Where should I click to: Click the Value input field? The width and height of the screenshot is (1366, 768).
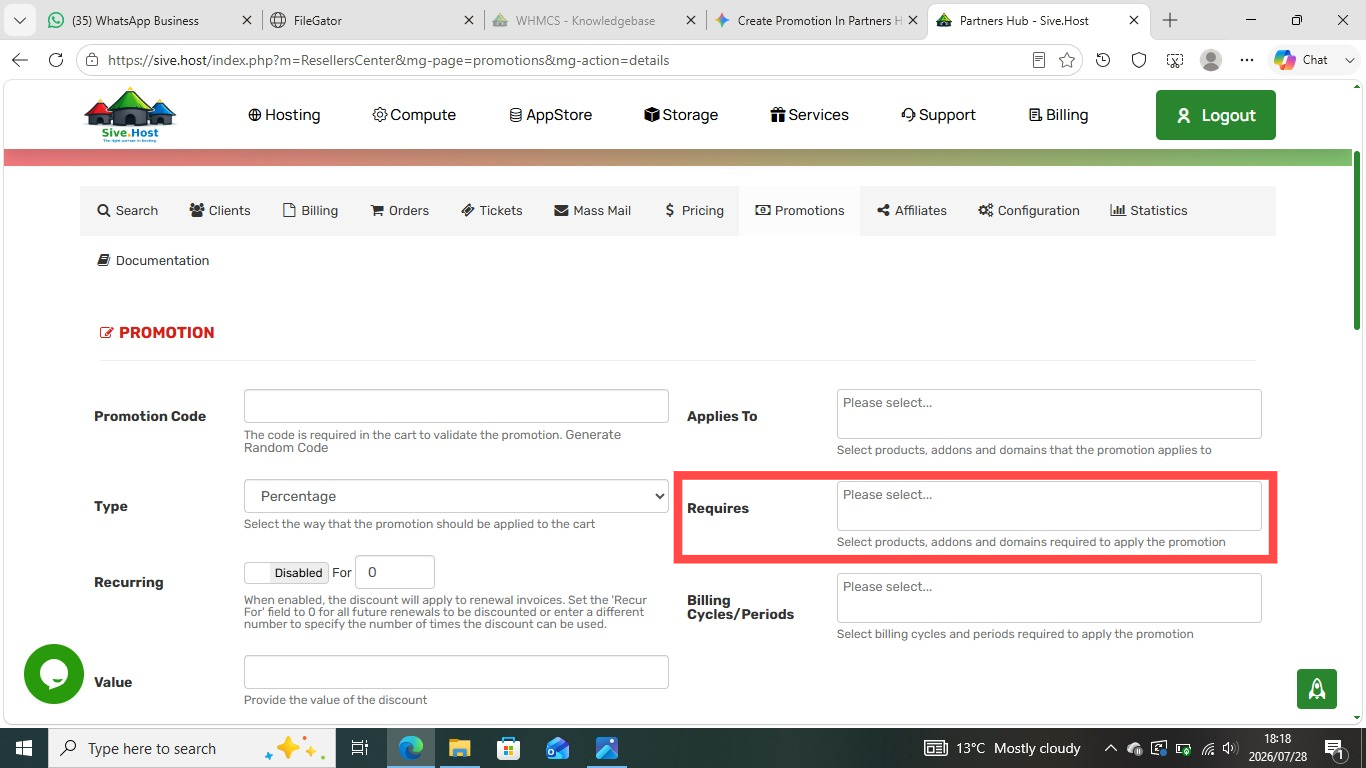click(456, 672)
